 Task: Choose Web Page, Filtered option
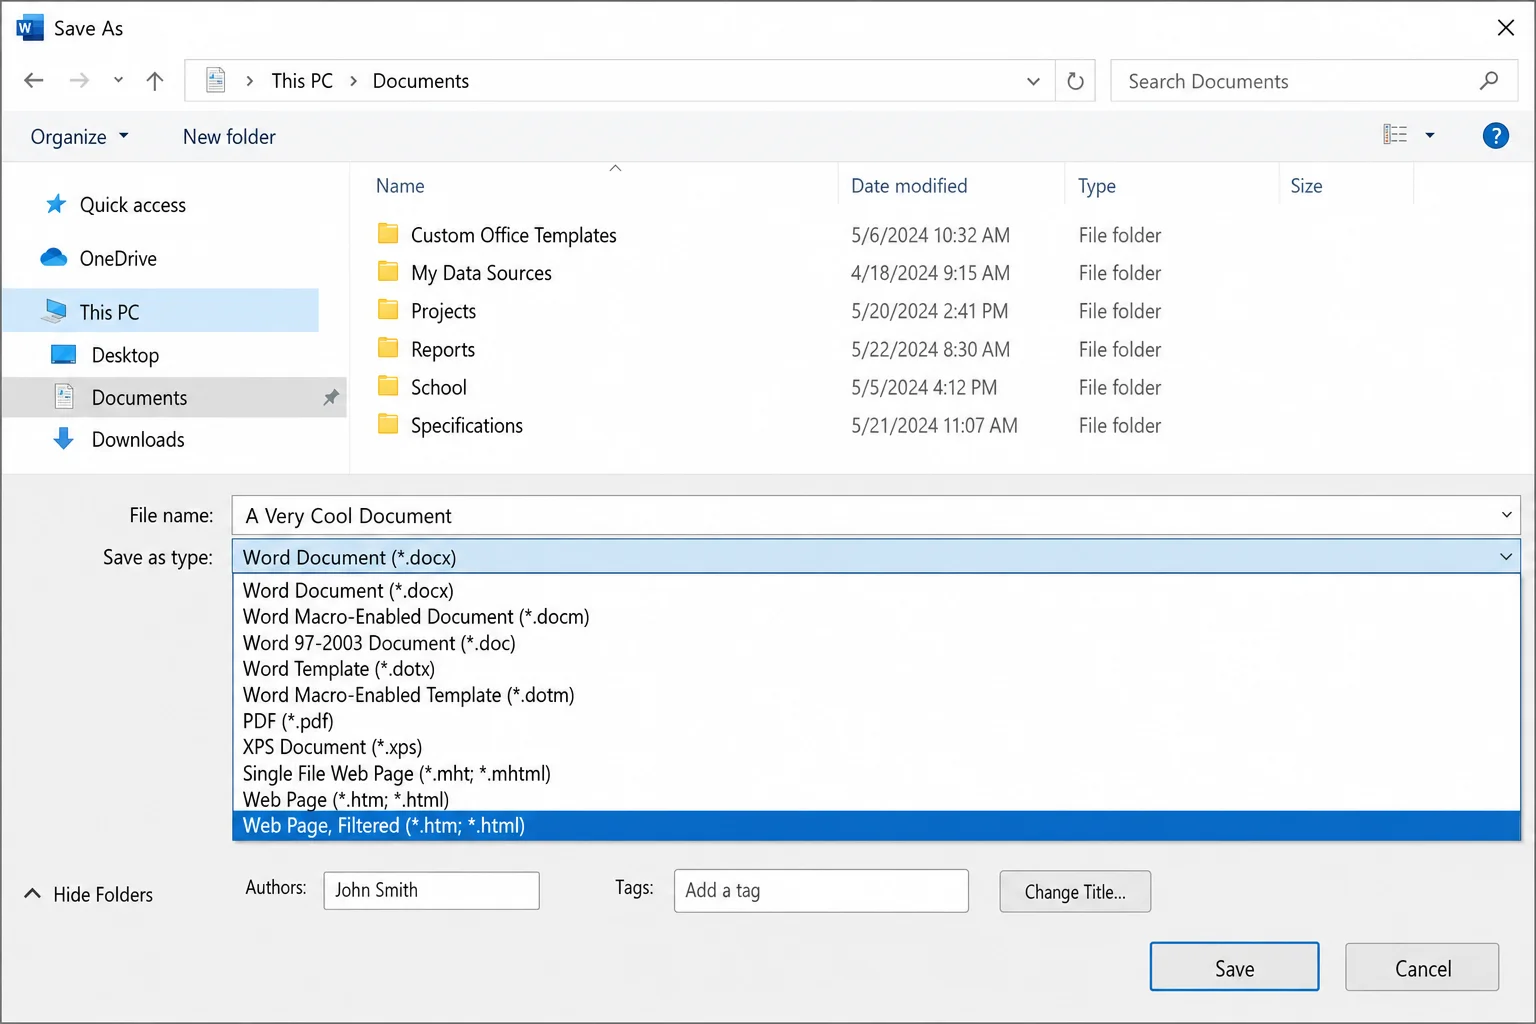(x=876, y=826)
